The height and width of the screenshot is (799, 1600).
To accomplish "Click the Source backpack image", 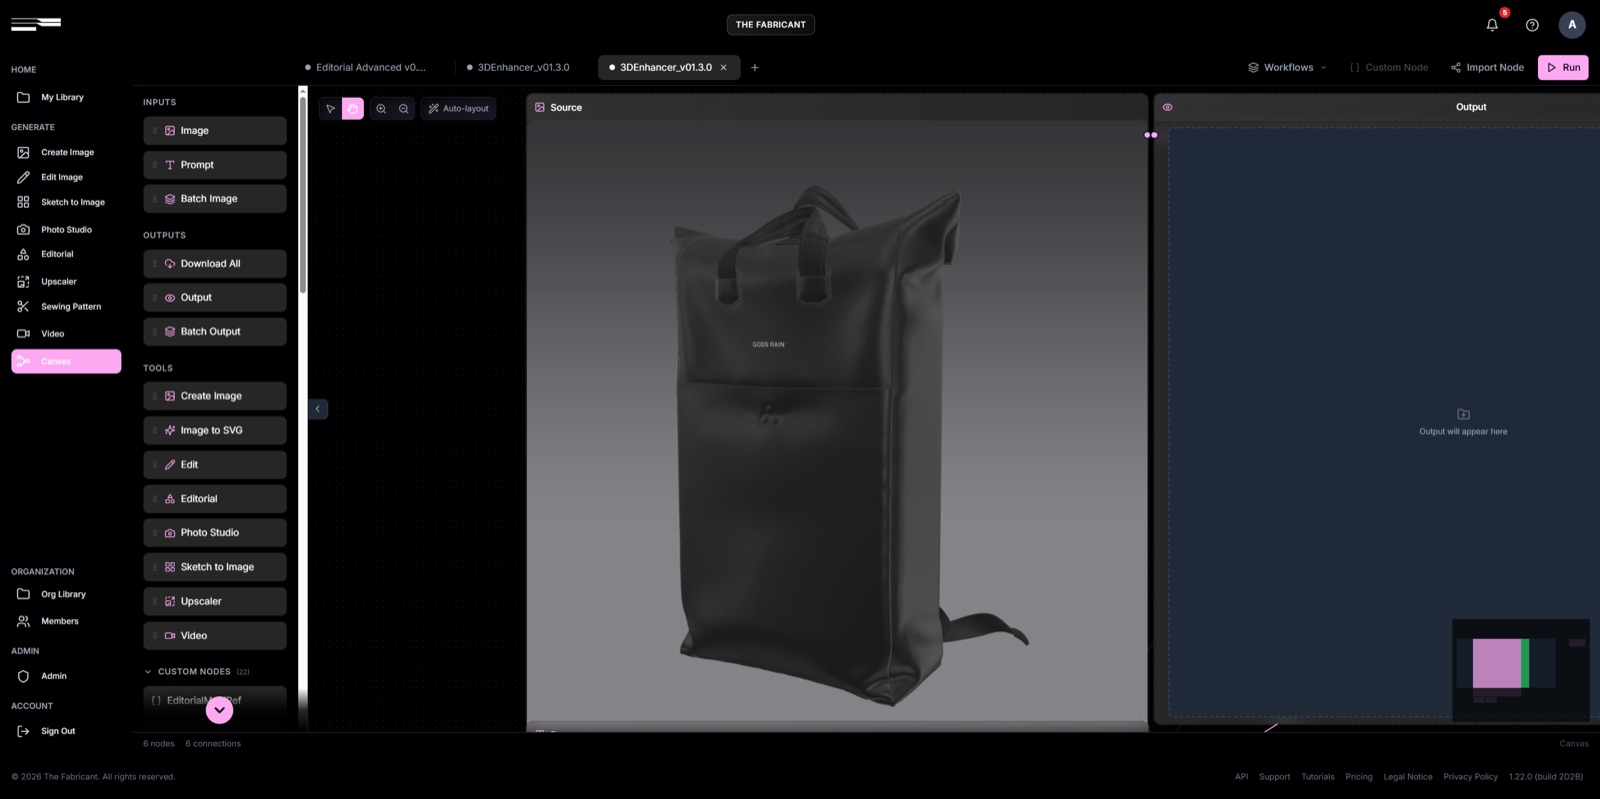I will pos(837,421).
